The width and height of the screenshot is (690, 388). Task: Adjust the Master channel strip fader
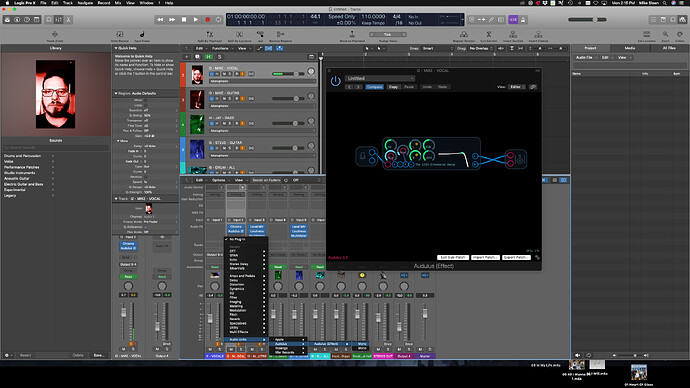425,314
